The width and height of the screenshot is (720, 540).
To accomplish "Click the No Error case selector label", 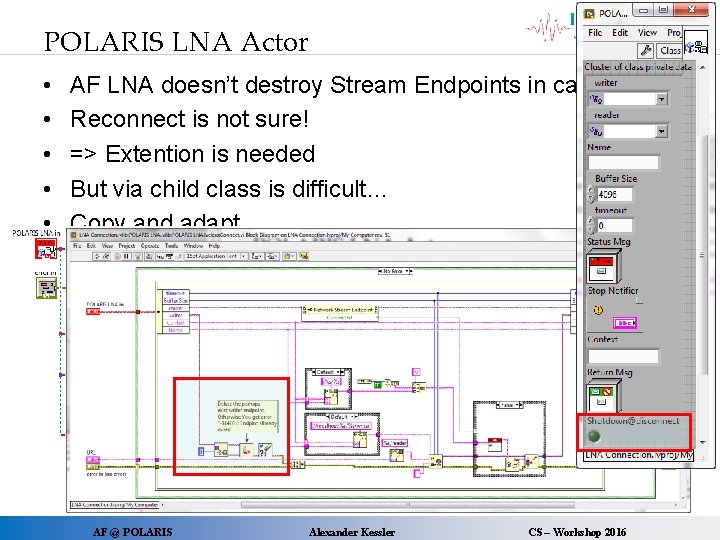I will tap(395, 271).
